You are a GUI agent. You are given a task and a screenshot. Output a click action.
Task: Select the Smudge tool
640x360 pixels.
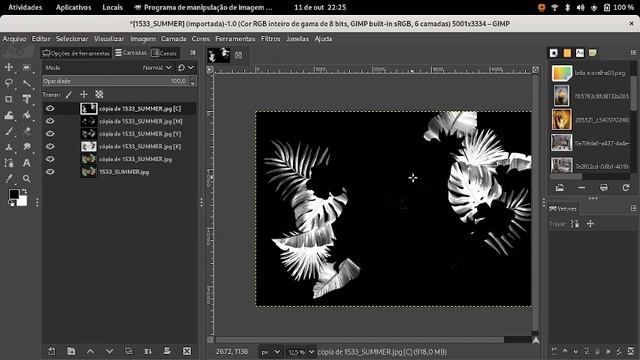27,147
